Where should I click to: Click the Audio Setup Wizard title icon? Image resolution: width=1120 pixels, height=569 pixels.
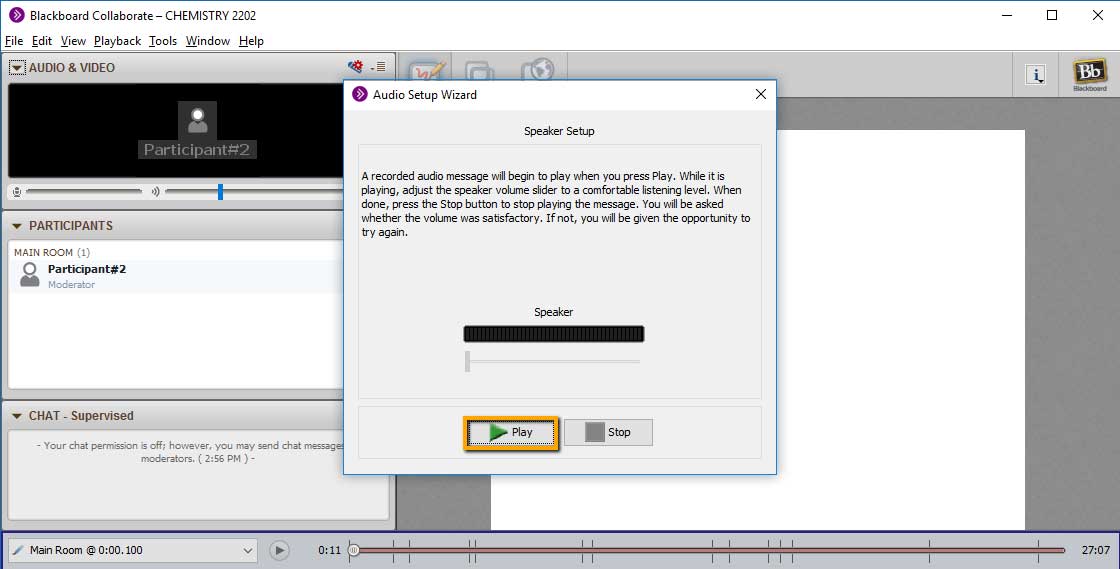(x=360, y=94)
